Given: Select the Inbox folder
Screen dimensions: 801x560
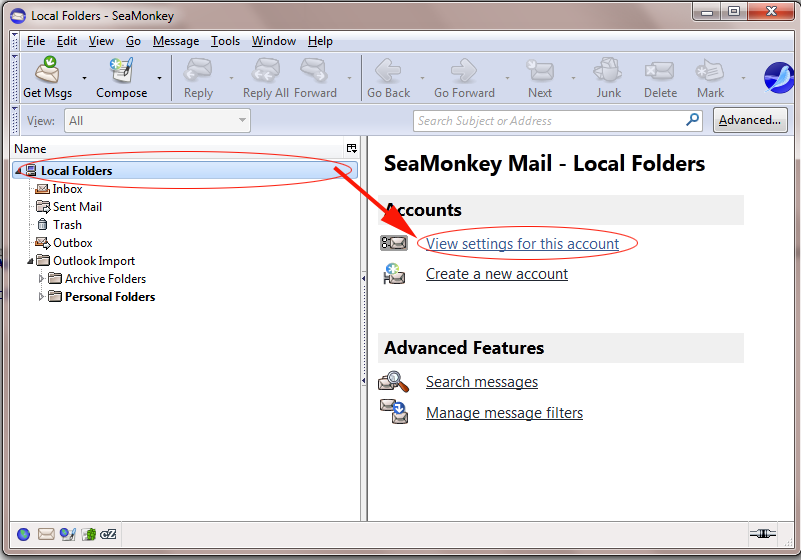Looking at the screenshot, I should pyautogui.click(x=67, y=189).
